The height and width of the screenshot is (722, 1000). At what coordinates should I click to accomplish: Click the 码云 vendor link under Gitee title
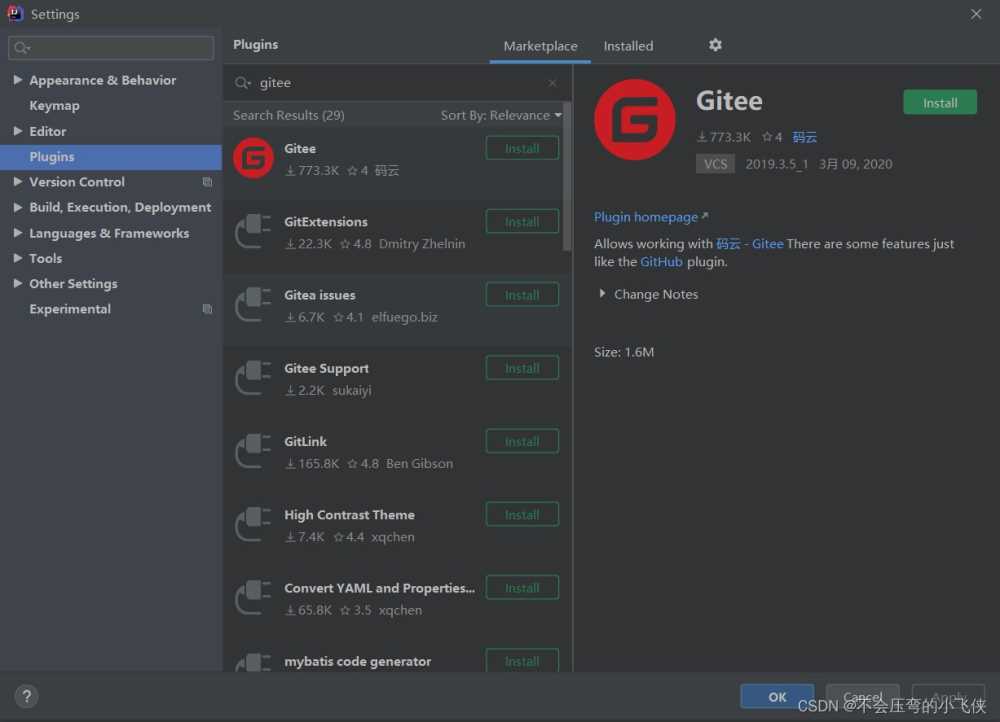[804, 136]
